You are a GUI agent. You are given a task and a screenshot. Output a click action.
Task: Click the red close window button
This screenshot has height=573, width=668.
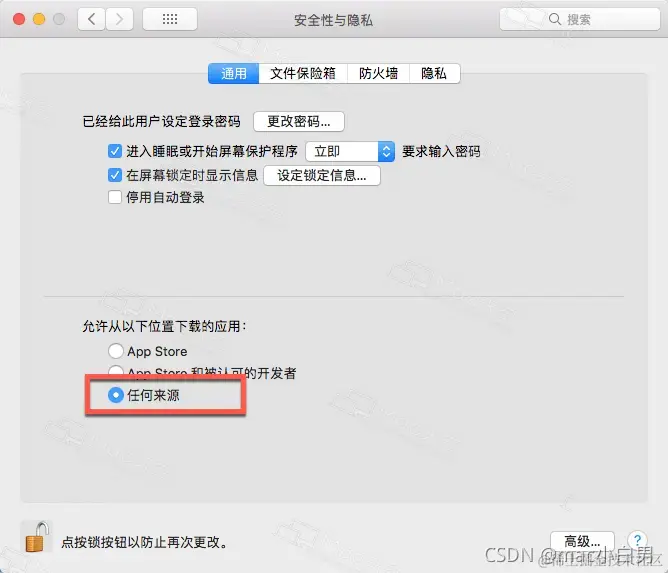click(19, 19)
